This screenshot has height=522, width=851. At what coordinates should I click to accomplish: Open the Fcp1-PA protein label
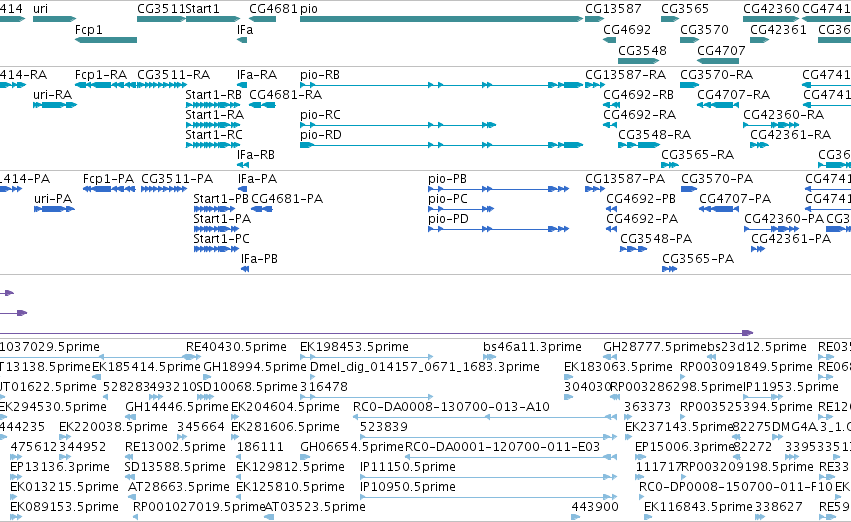tap(109, 179)
